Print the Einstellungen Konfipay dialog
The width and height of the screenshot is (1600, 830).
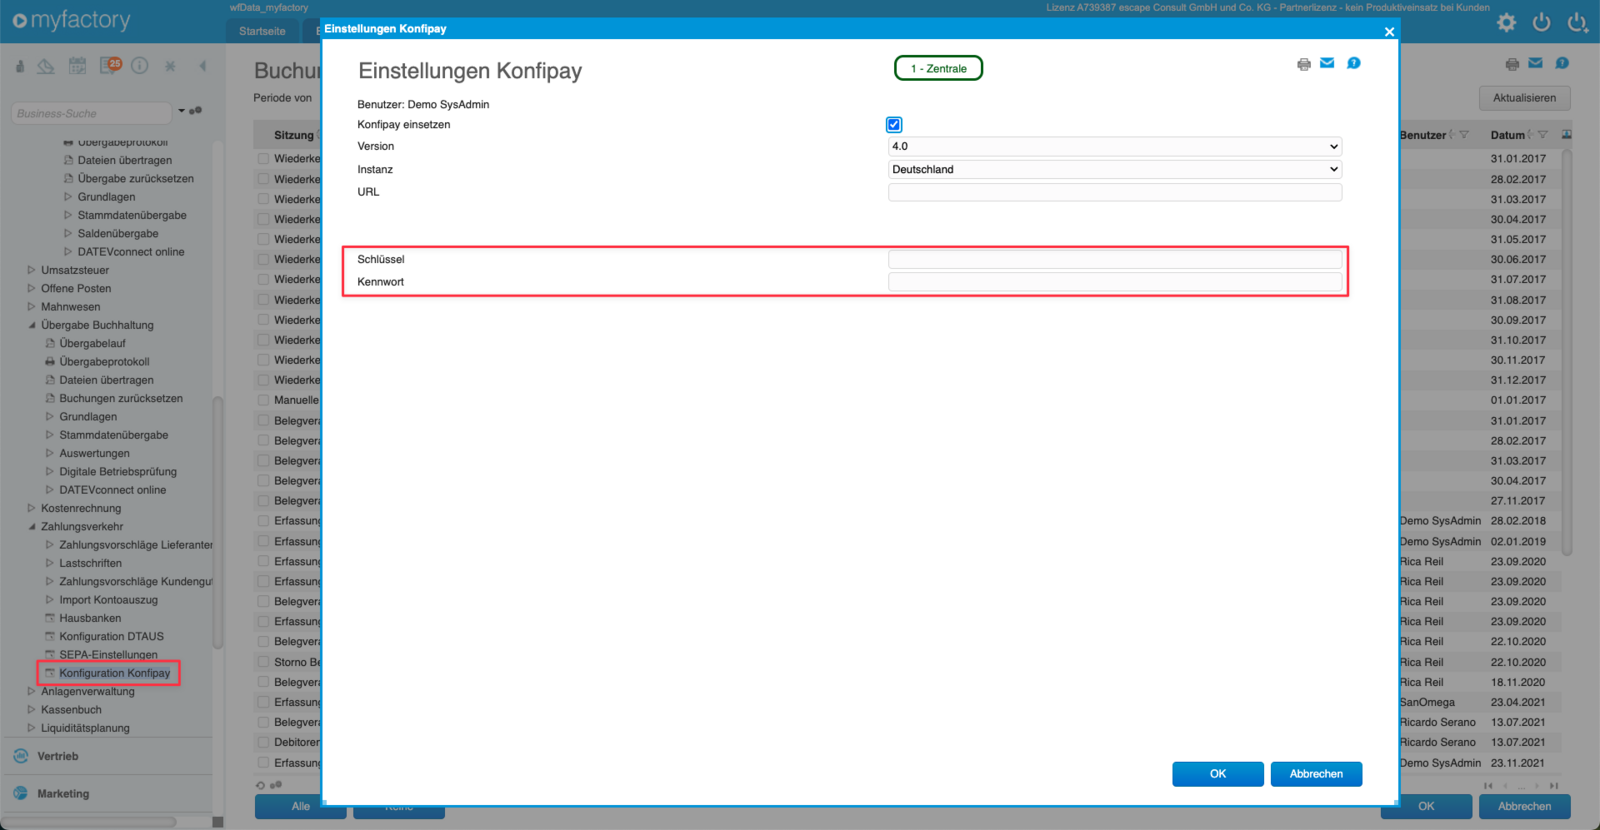point(1303,64)
